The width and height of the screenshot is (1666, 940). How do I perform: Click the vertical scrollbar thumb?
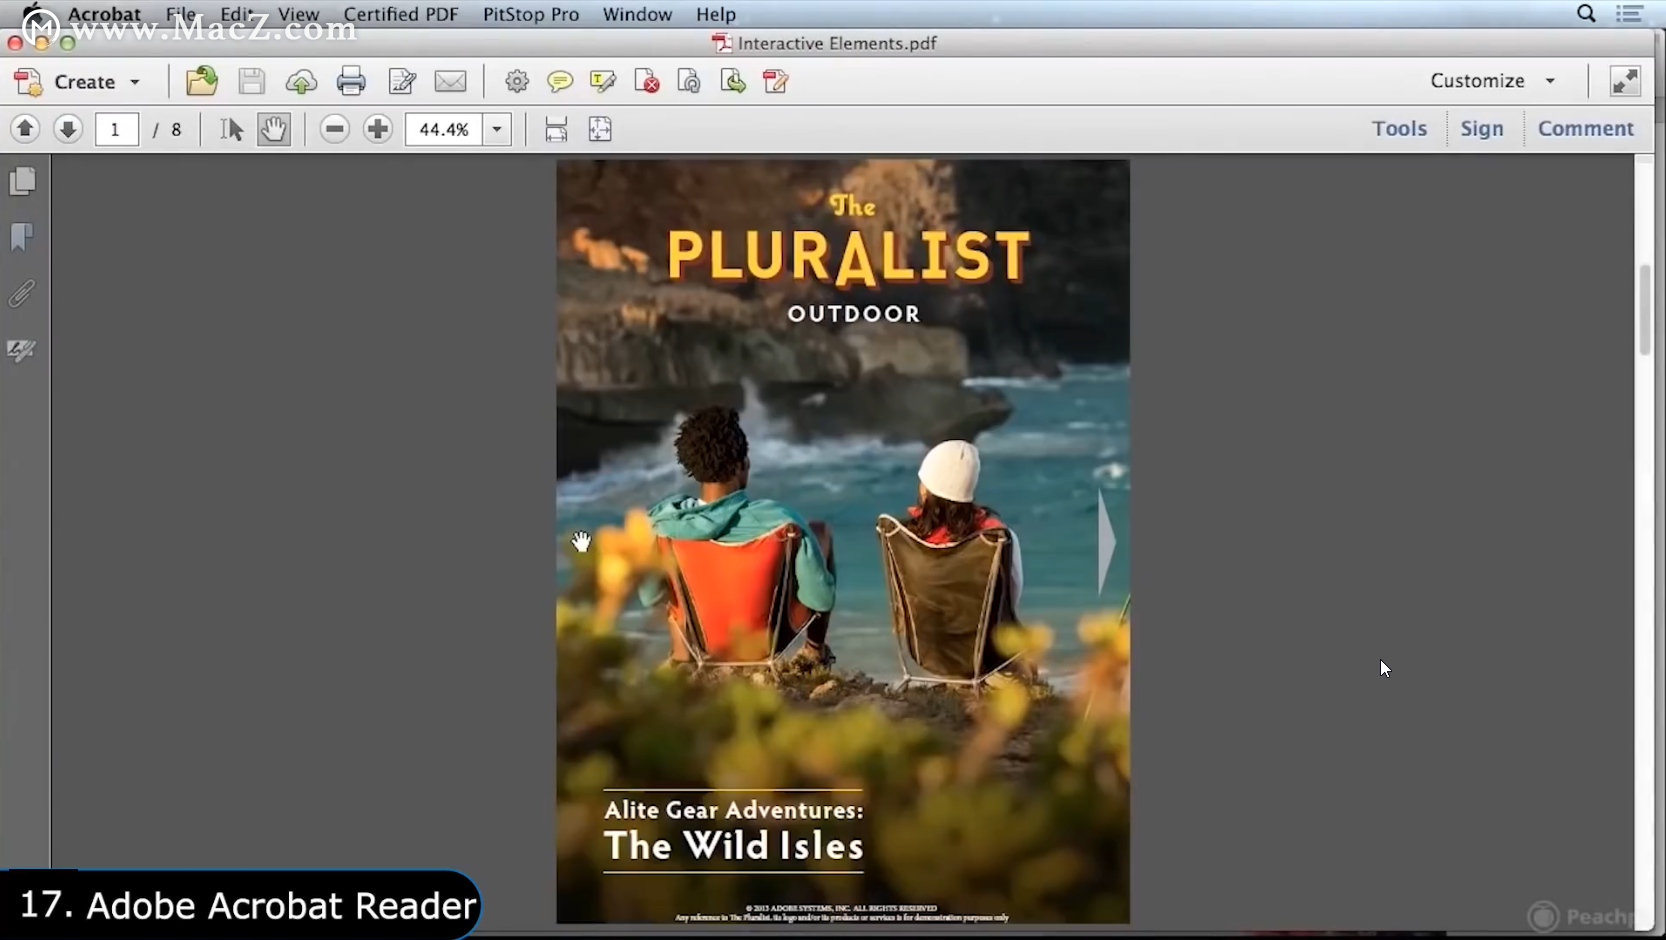pyautogui.click(x=1644, y=310)
